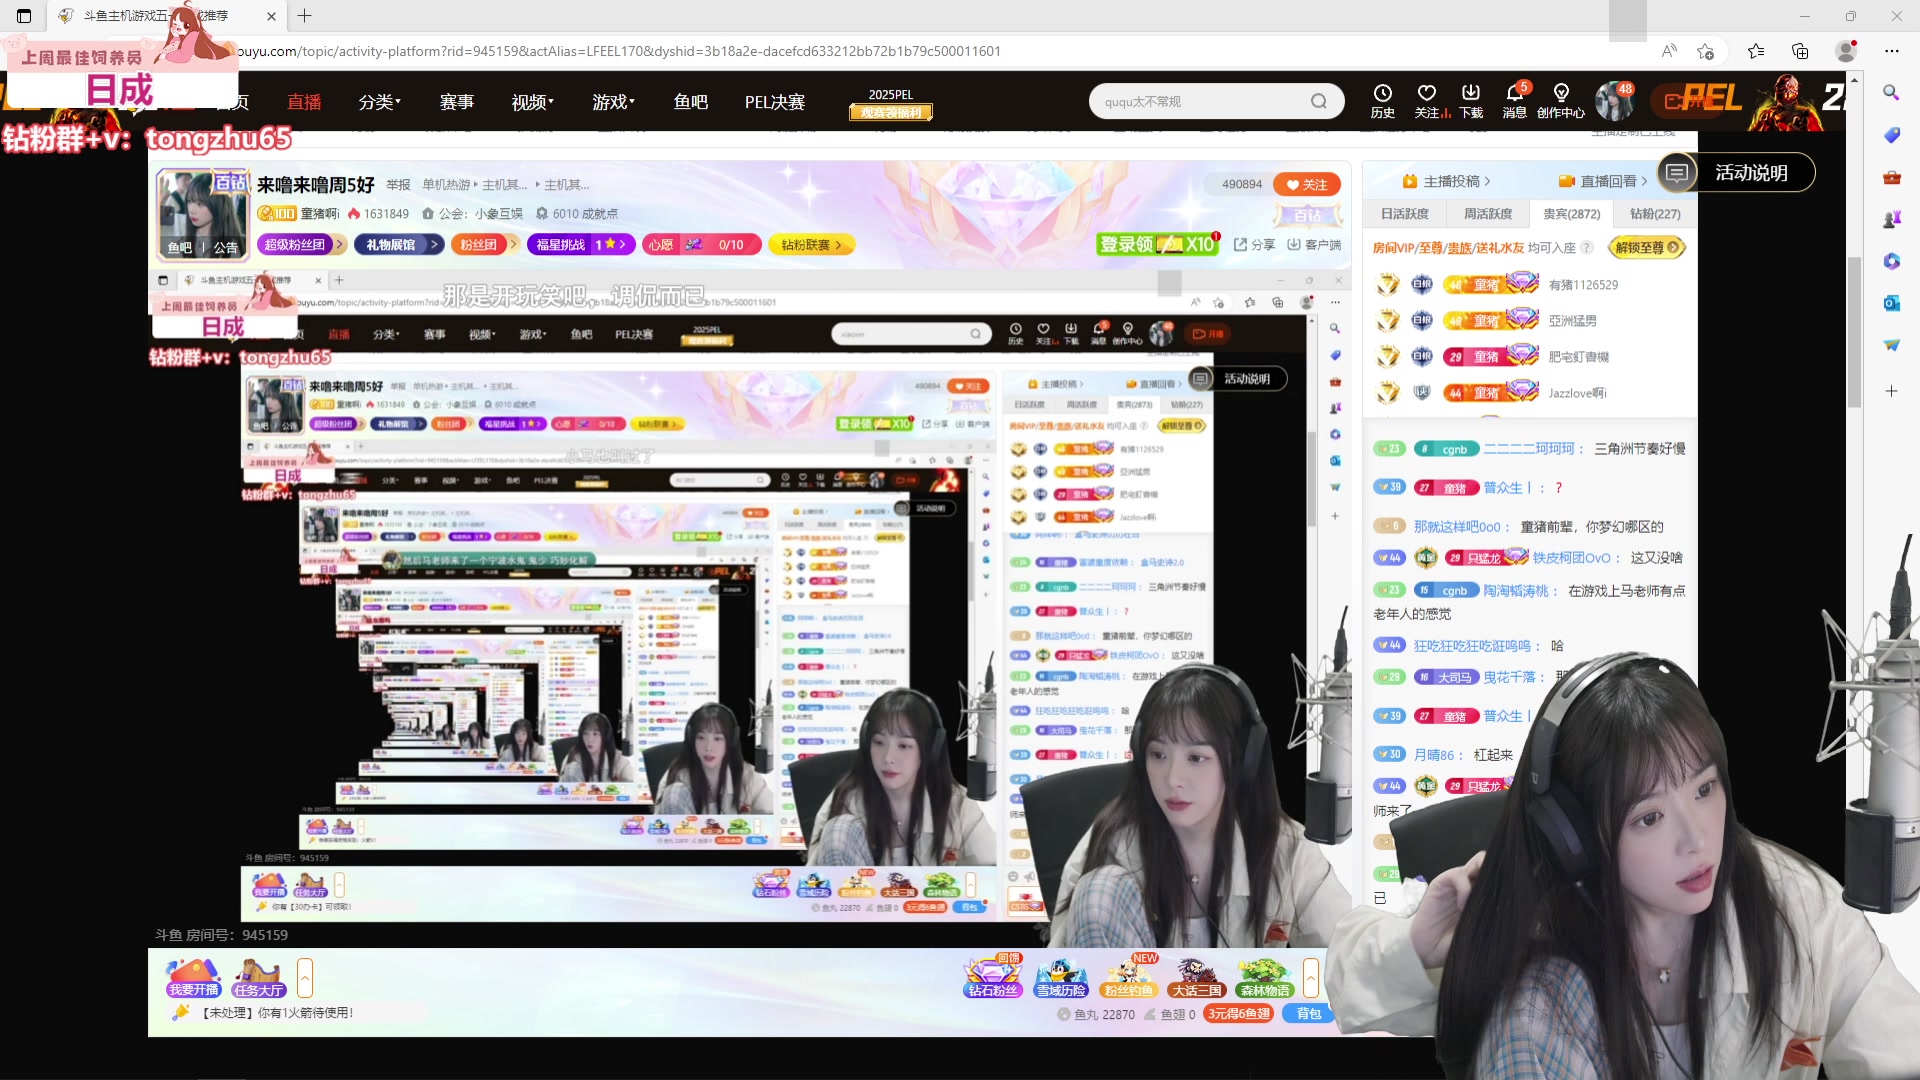Open the 钻石粉丝 diamond icon
This screenshot has height=1080, width=1920.
tap(992, 978)
